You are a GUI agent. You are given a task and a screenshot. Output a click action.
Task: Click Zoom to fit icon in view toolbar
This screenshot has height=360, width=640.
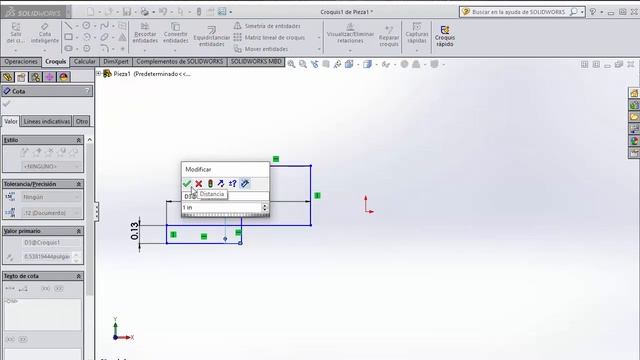(x=291, y=64)
